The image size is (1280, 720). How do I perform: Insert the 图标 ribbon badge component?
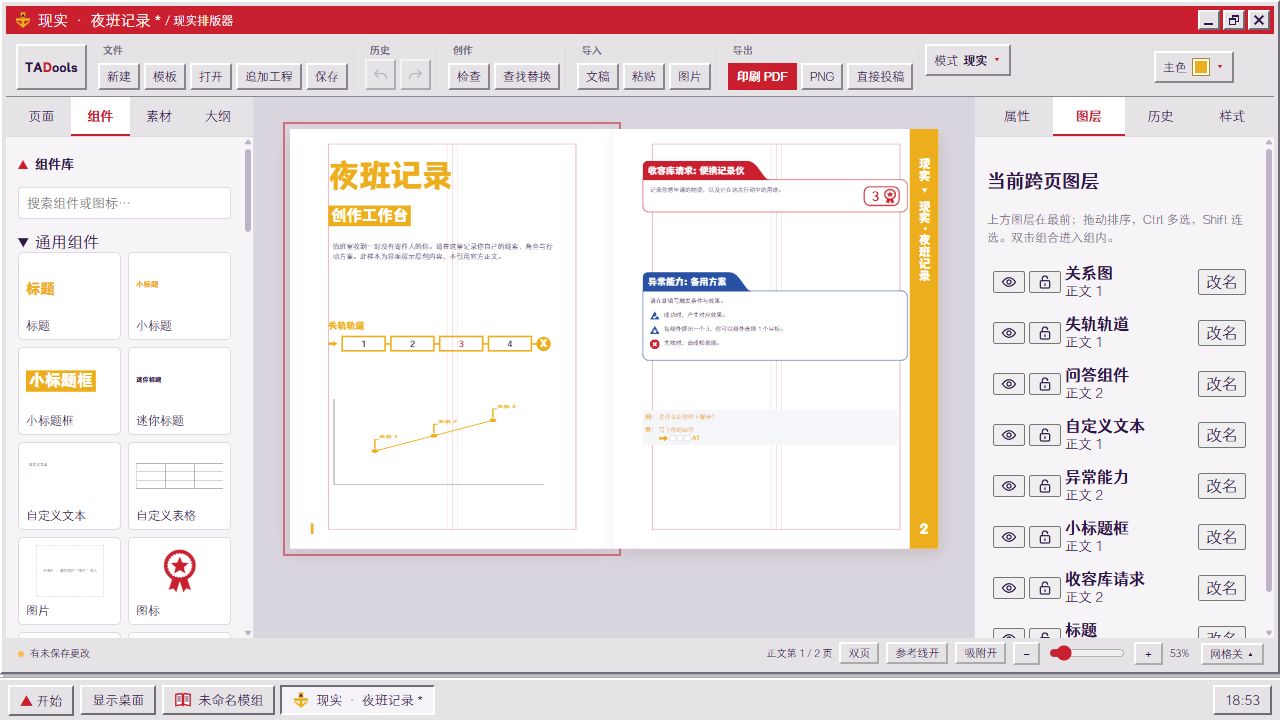(179, 583)
